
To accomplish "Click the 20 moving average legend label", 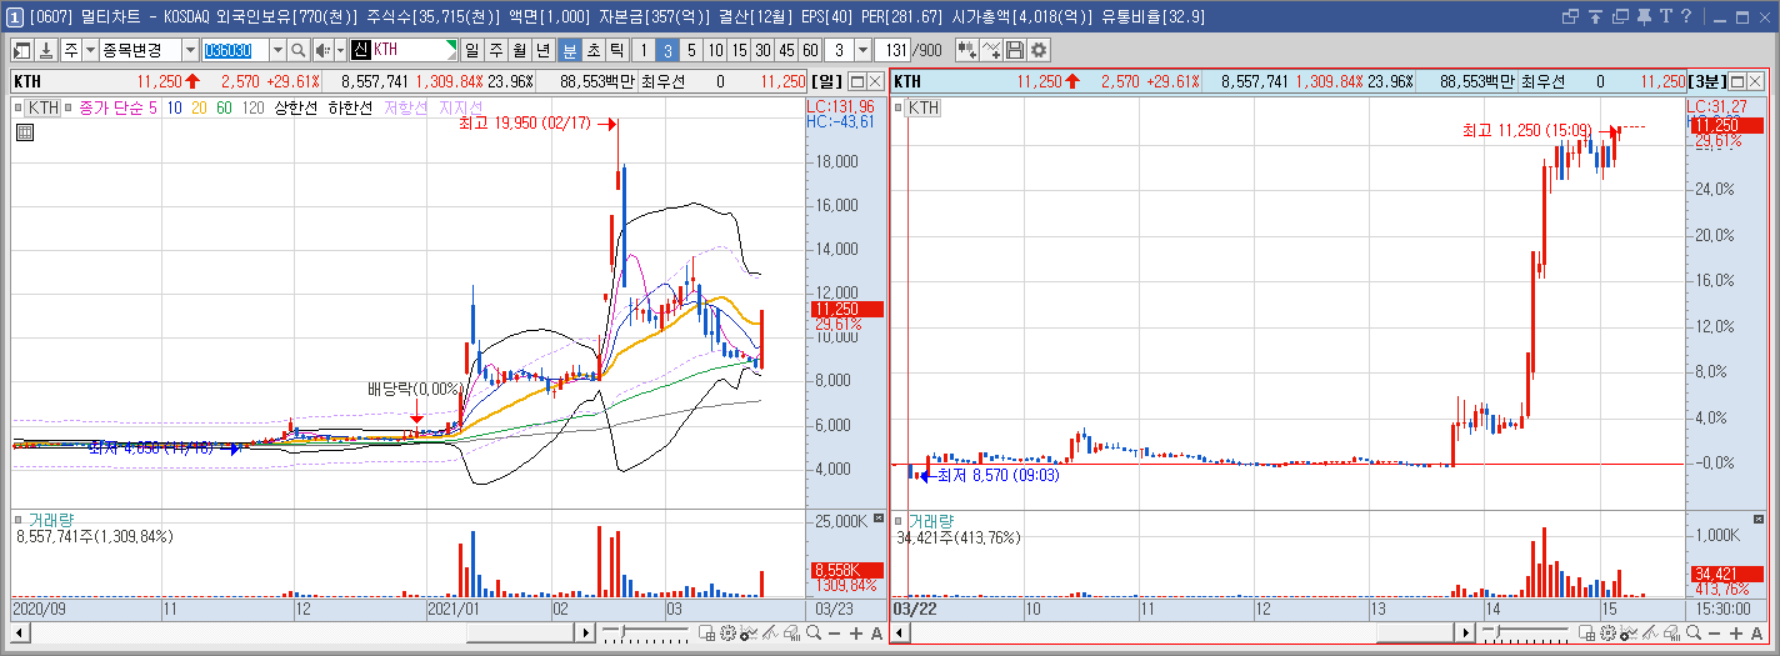I will pyautogui.click(x=199, y=108).
